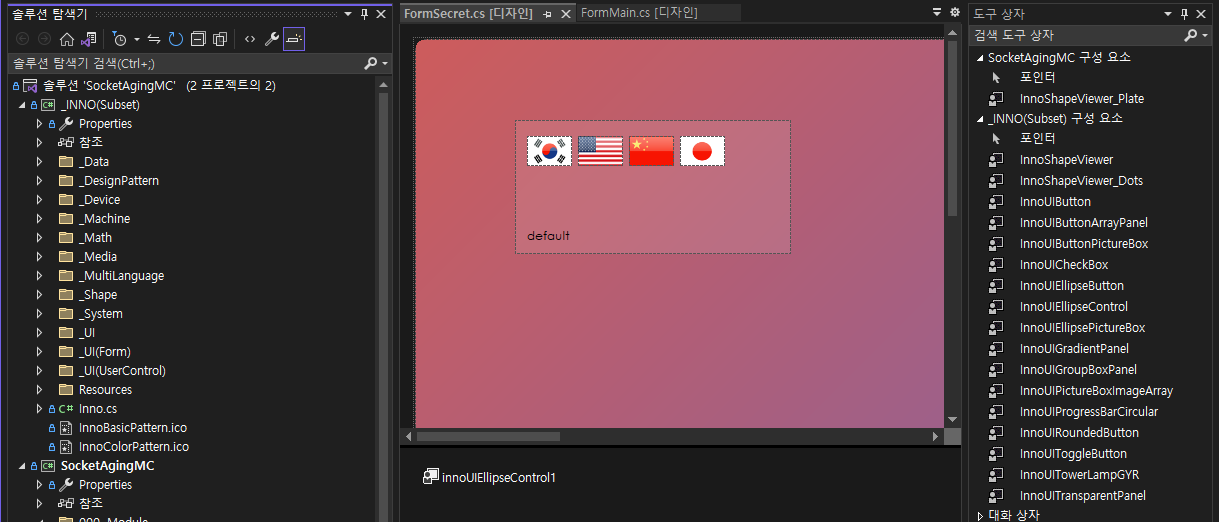Select innoUIEllipseControl1 in component tray
Image resolution: width=1219 pixels, height=522 pixels.
click(x=489, y=477)
